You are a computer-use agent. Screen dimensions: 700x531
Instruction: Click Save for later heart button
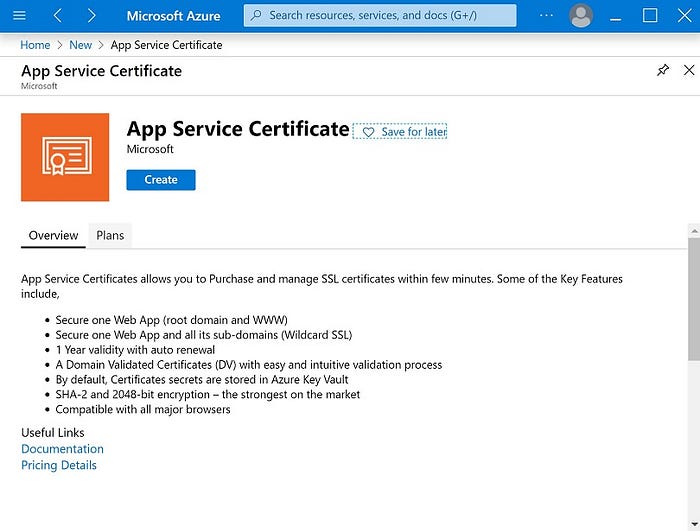[x=400, y=131]
